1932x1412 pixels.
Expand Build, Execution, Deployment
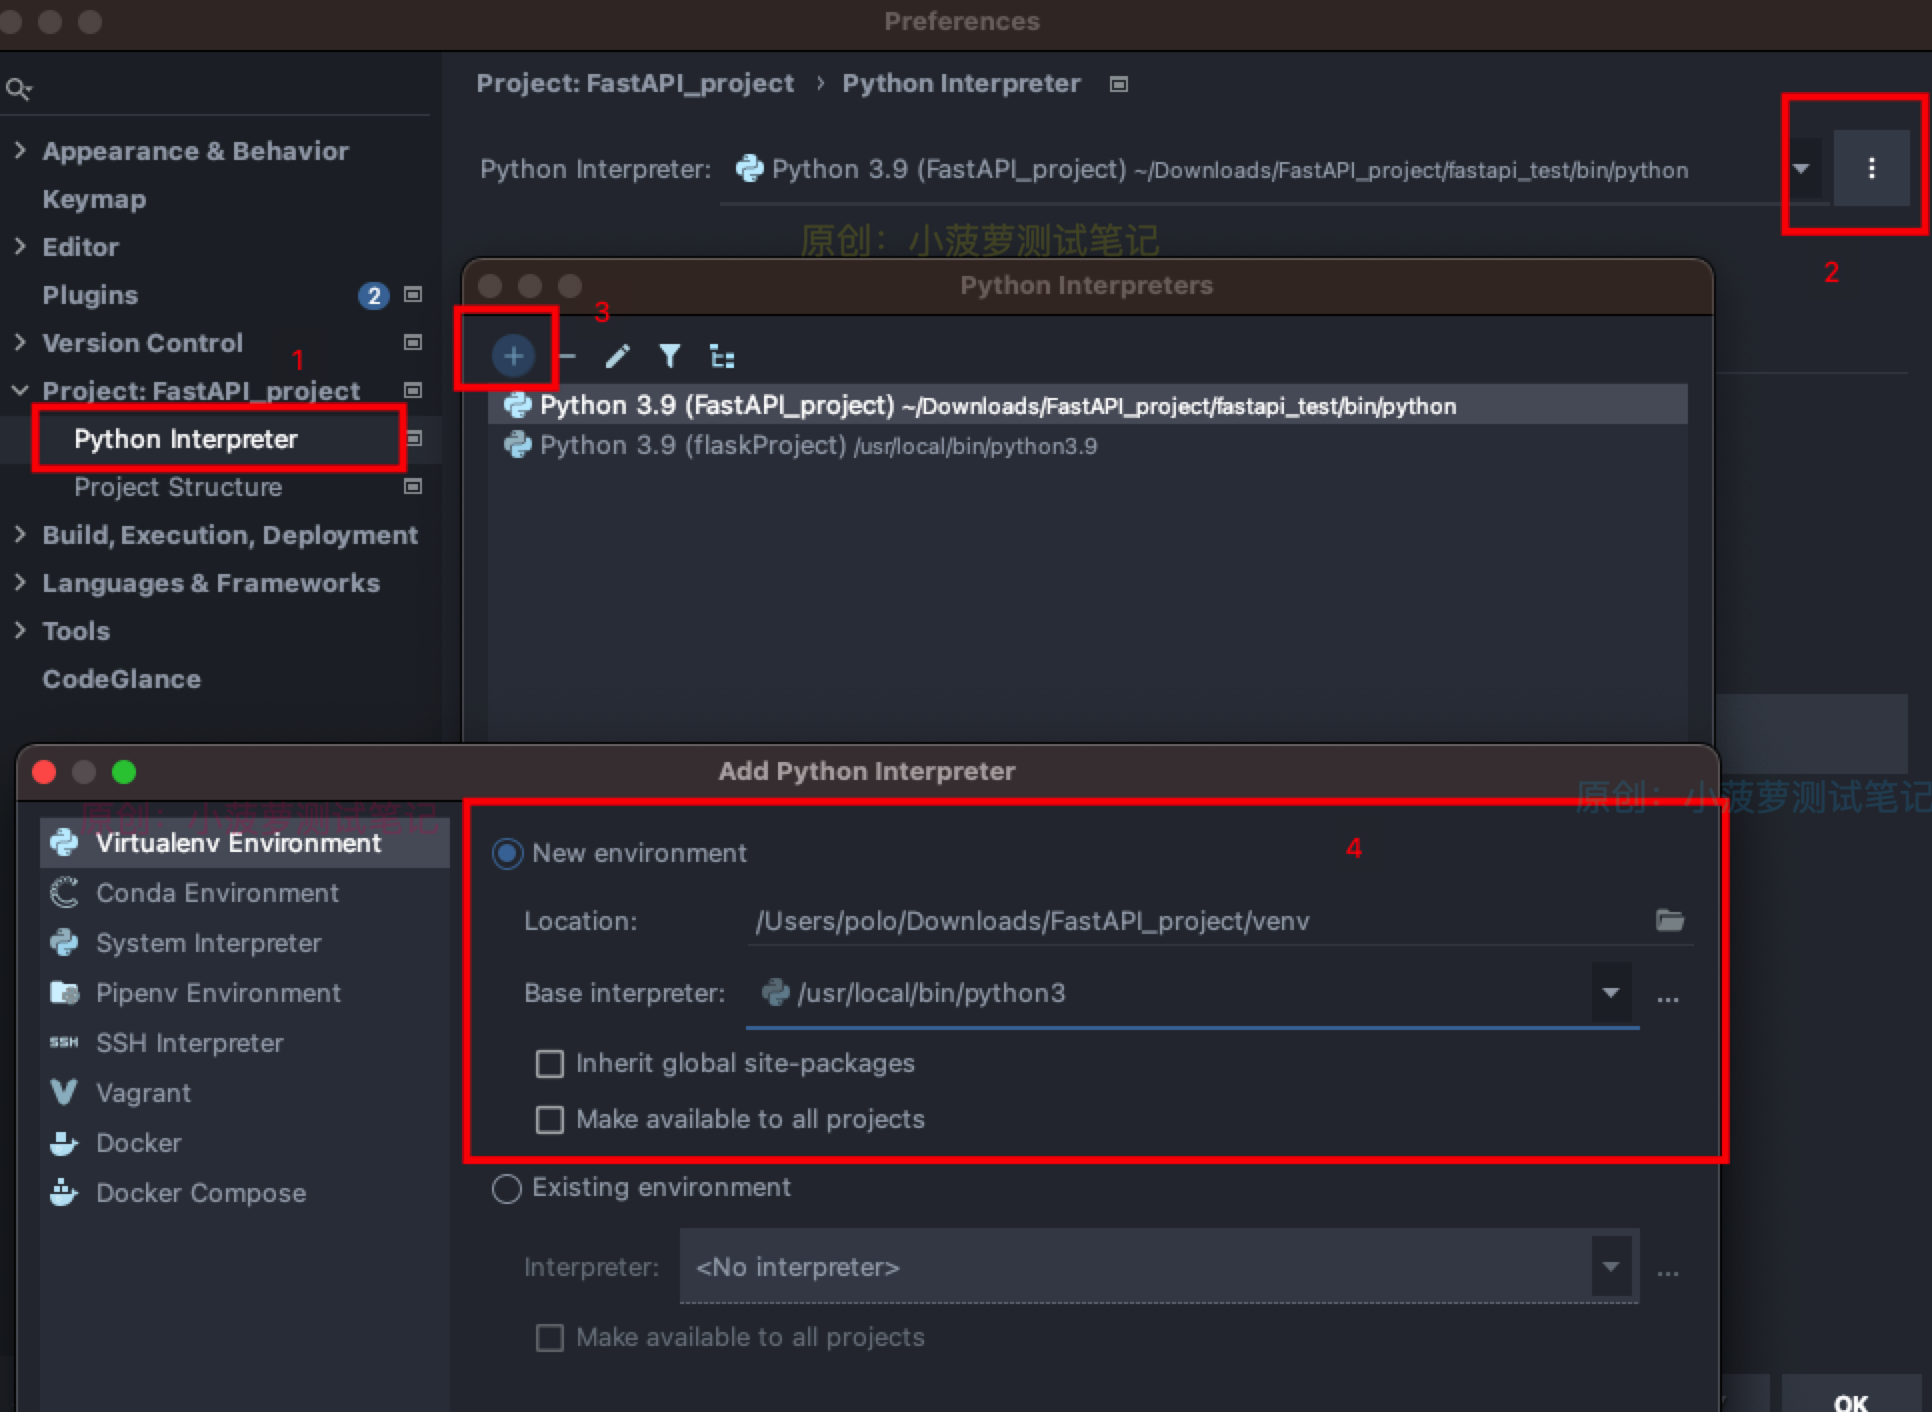click(20, 534)
